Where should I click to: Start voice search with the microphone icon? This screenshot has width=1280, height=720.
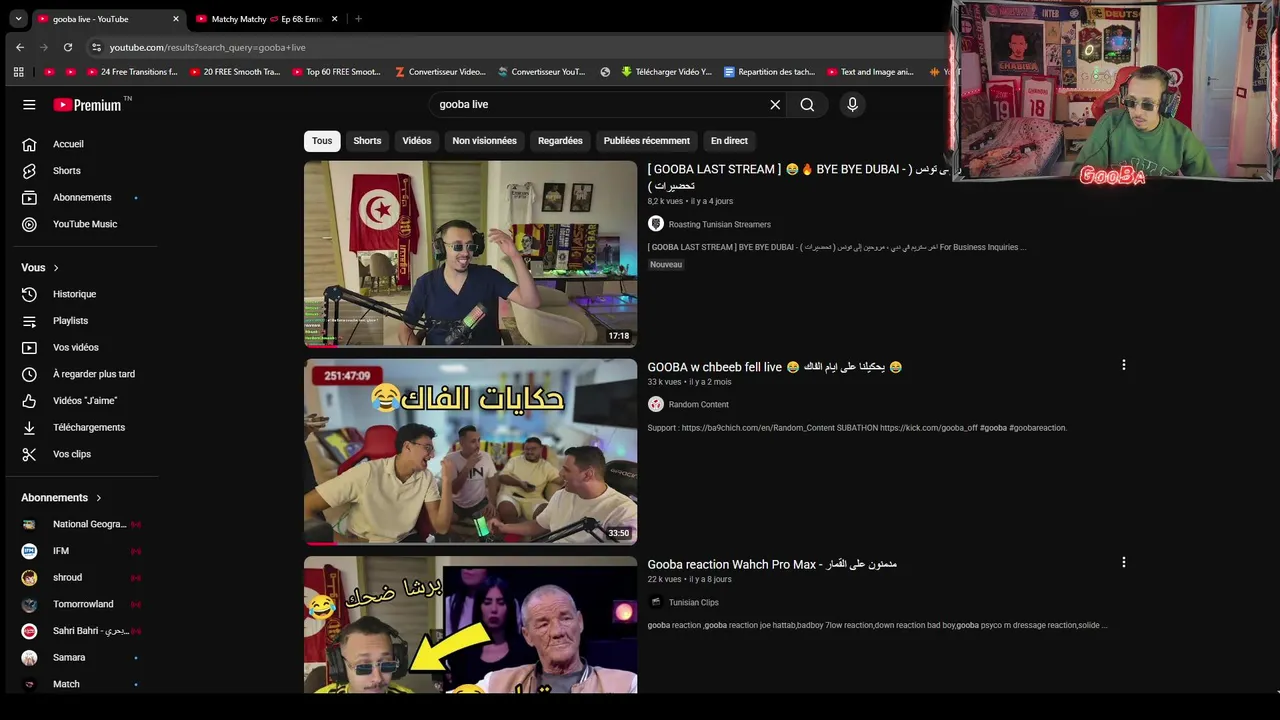tap(852, 105)
